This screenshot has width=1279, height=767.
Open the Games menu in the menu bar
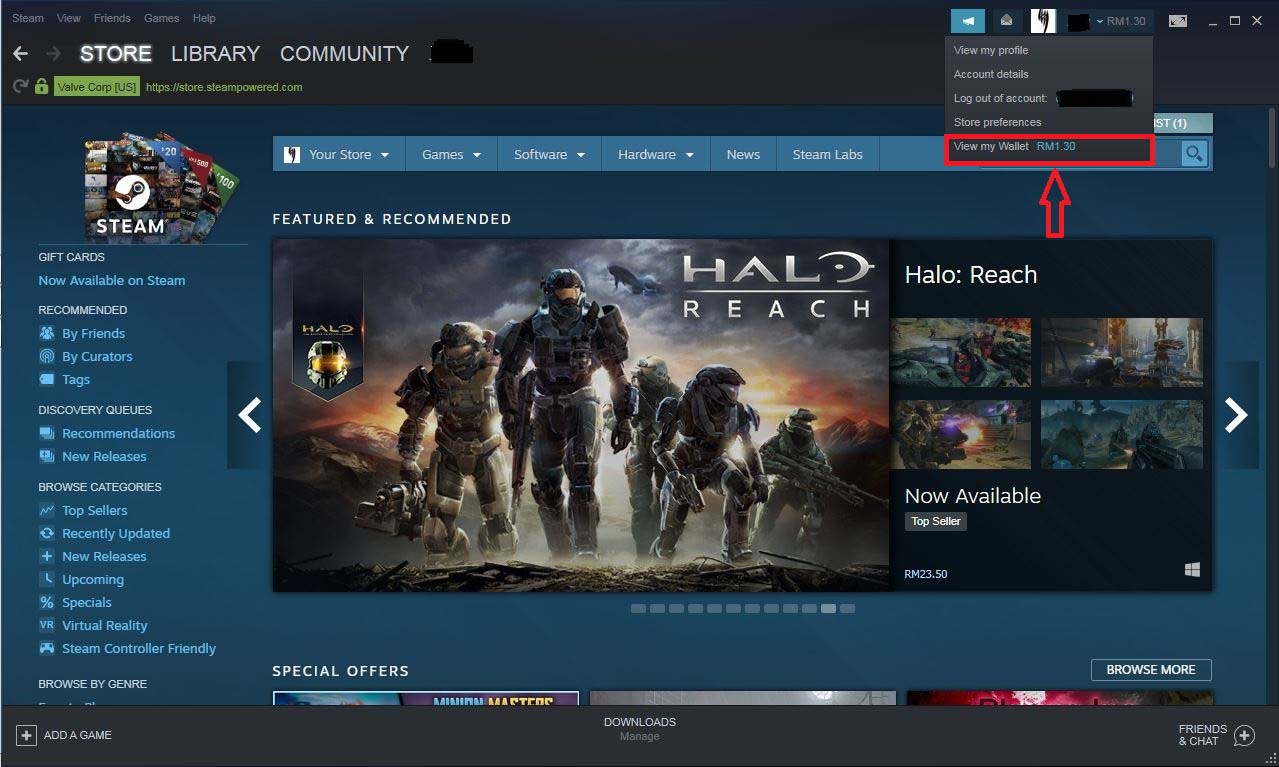161,18
